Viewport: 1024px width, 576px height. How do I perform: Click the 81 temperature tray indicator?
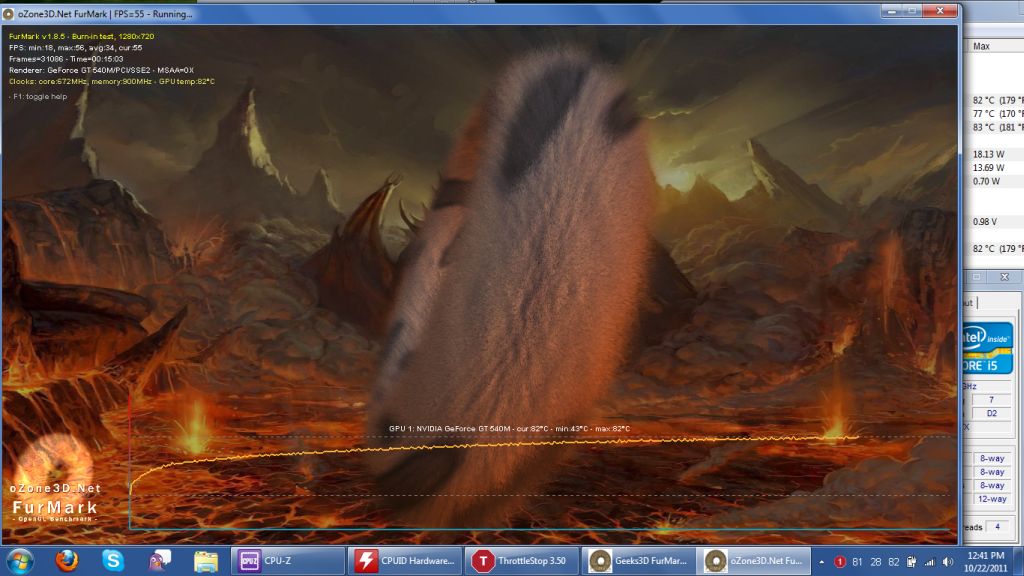coord(857,562)
